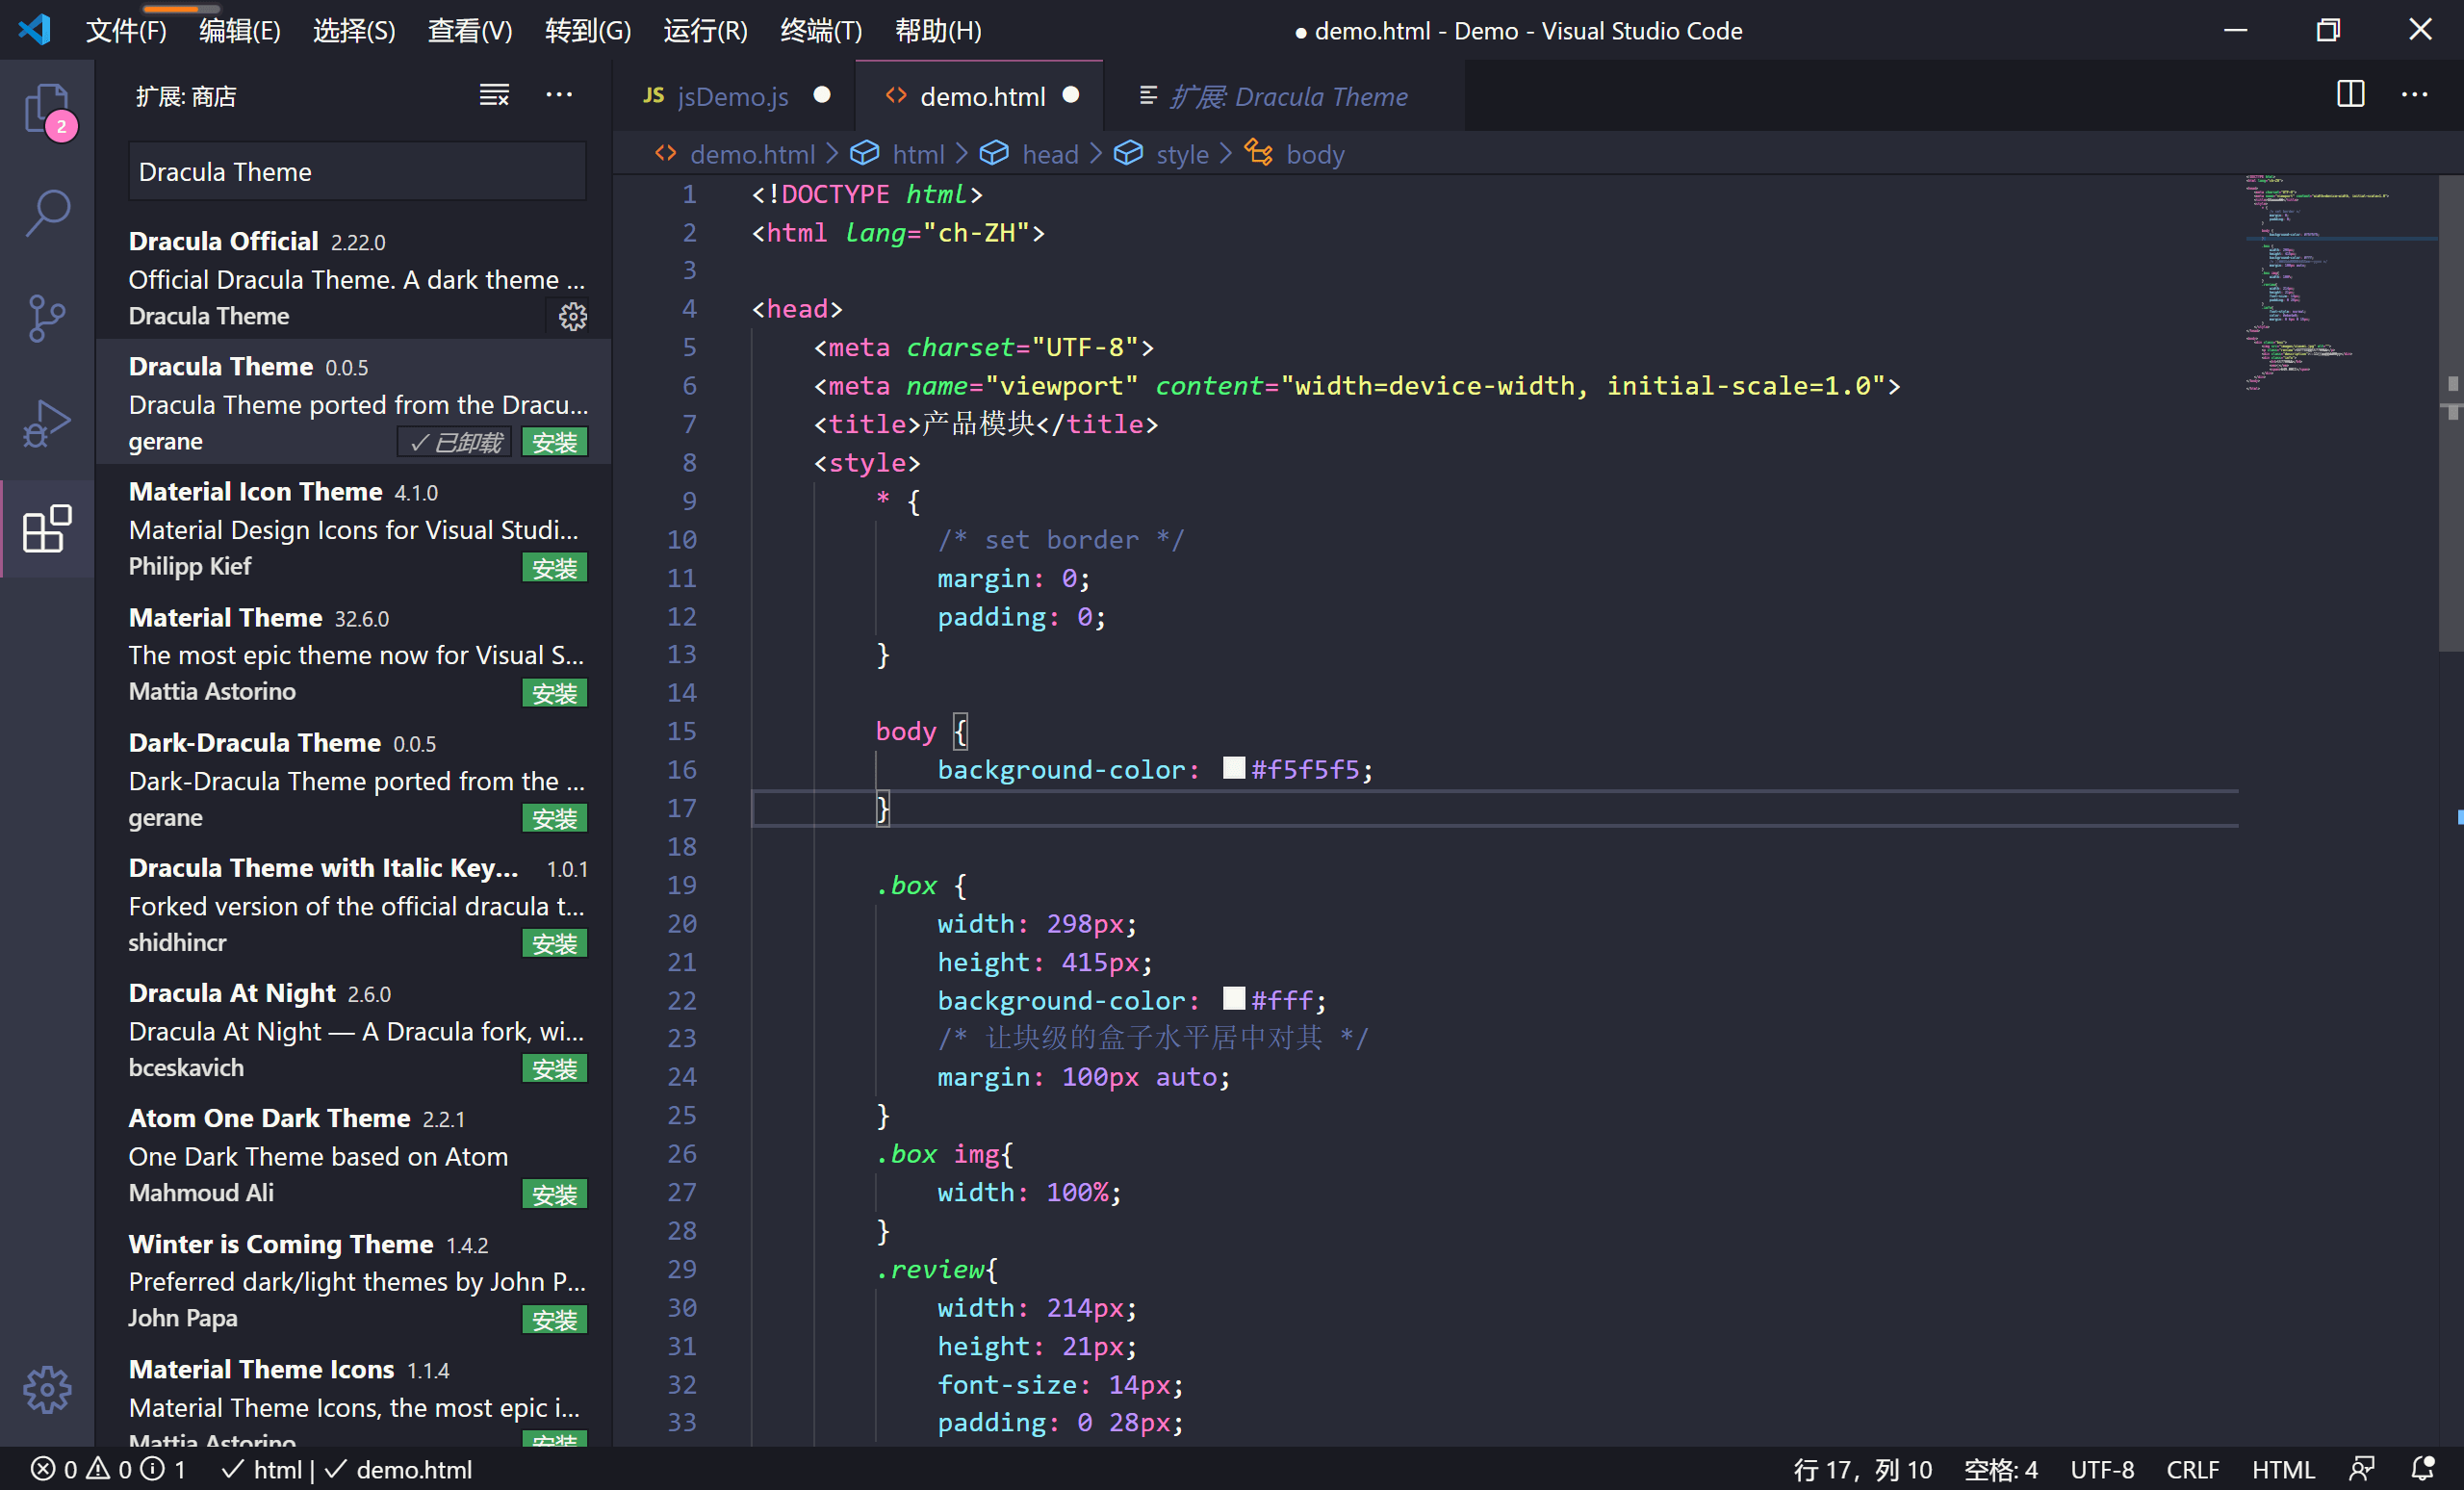Viewport: 2464px width, 1490px height.
Task: Open the 终端(T) menu
Action: 820,31
